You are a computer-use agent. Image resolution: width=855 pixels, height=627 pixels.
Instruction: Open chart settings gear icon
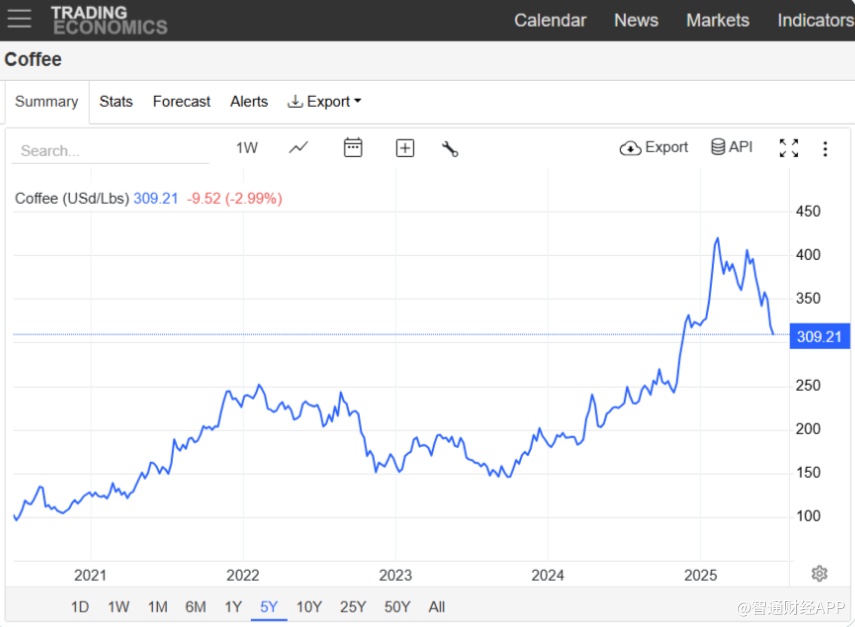pyautogui.click(x=819, y=573)
